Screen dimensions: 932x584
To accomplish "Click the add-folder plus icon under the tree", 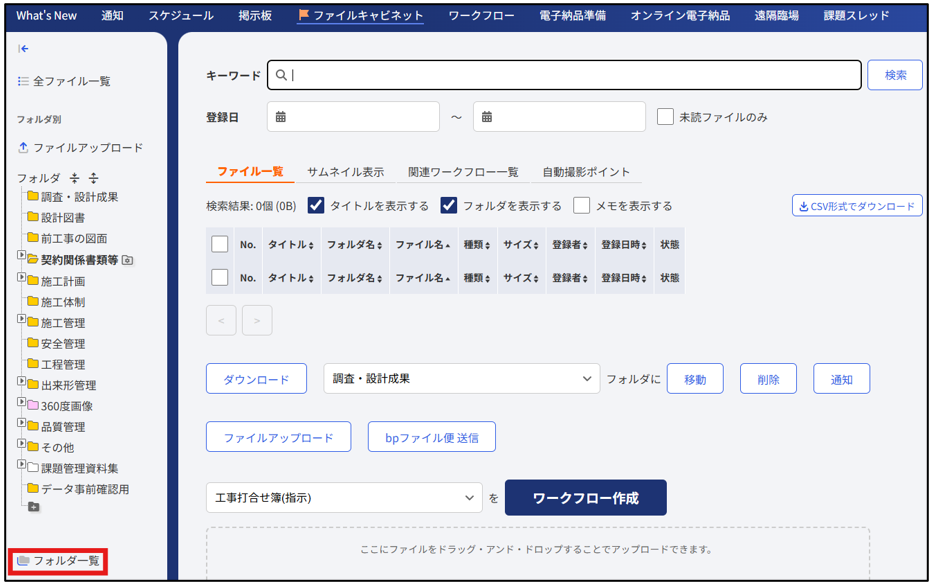I will [34, 507].
